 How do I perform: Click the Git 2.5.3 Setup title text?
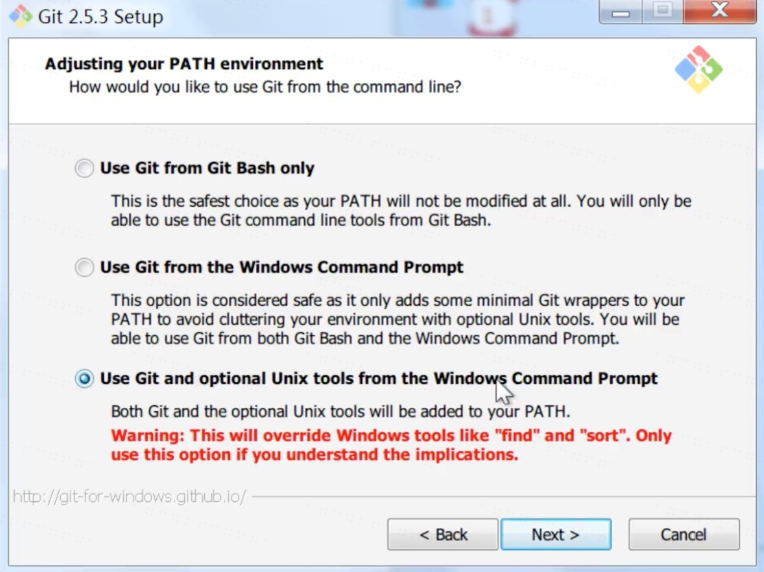point(100,17)
